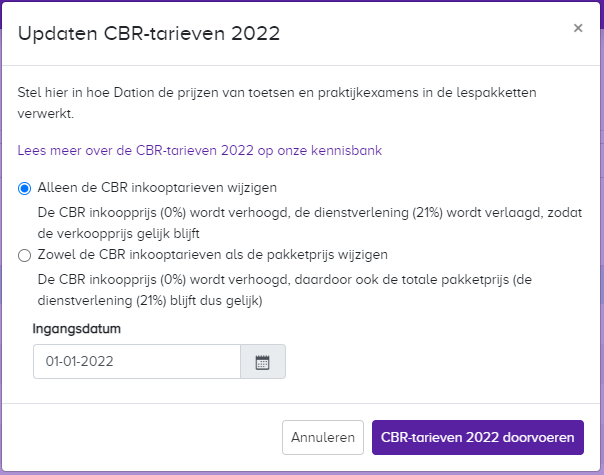Image resolution: width=604 pixels, height=475 pixels.
Task: Click label text 'Alleen de CBR inkooptarieven wijzigen'
Action: coord(157,188)
